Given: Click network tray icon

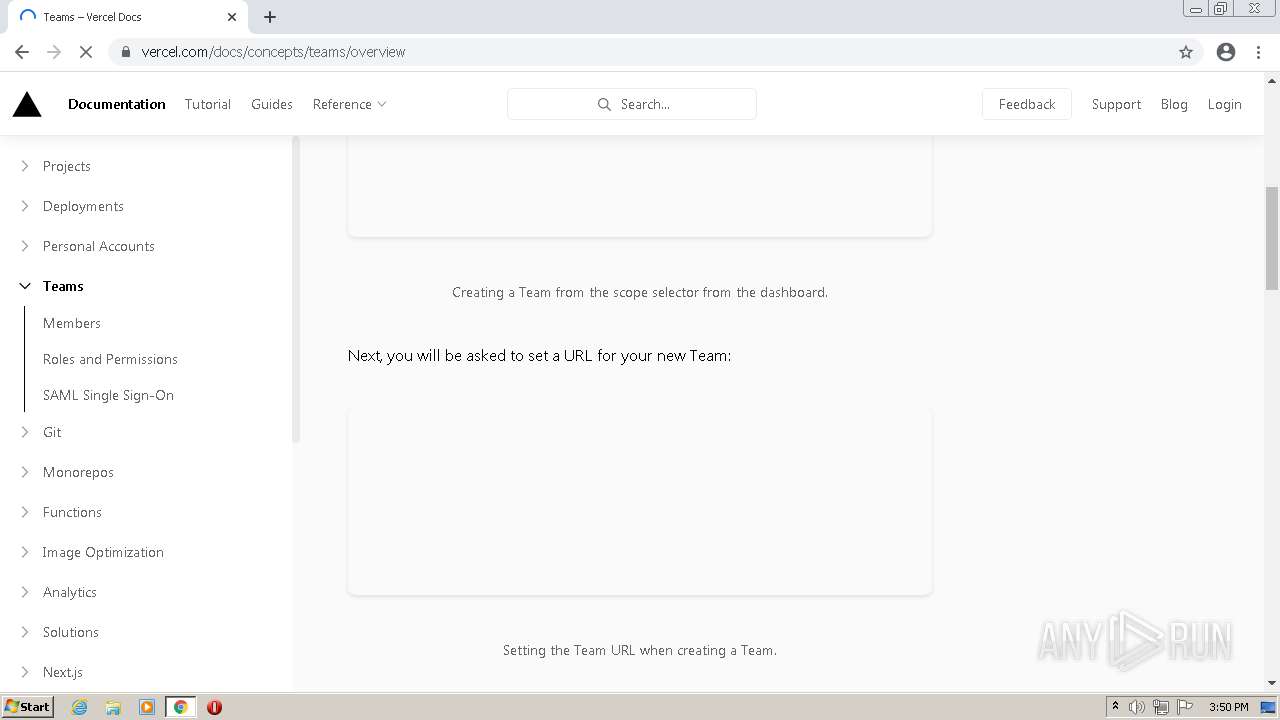Looking at the screenshot, I should click(x=1161, y=707).
